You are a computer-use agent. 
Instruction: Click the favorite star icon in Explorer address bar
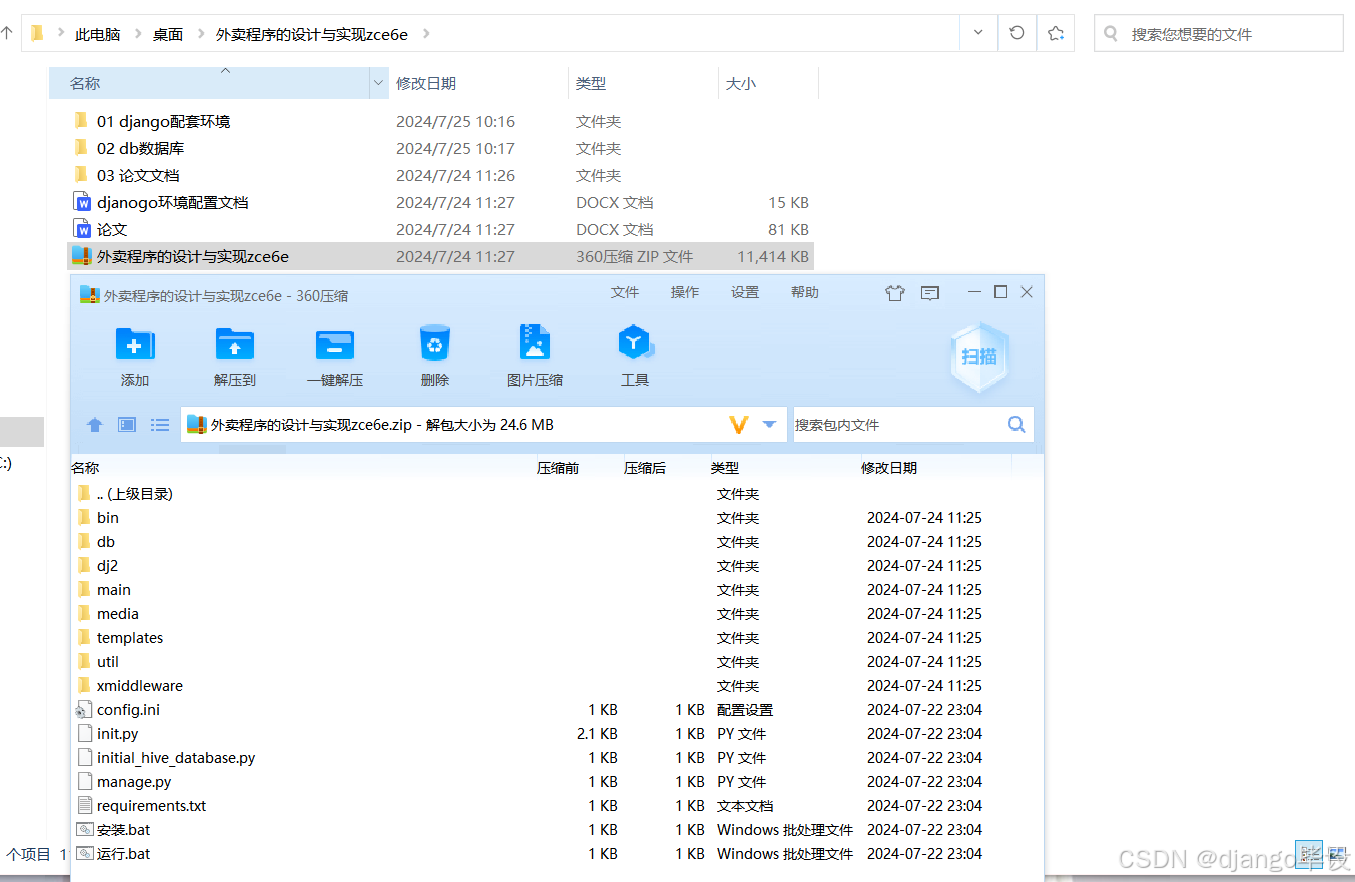pyautogui.click(x=1056, y=33)
